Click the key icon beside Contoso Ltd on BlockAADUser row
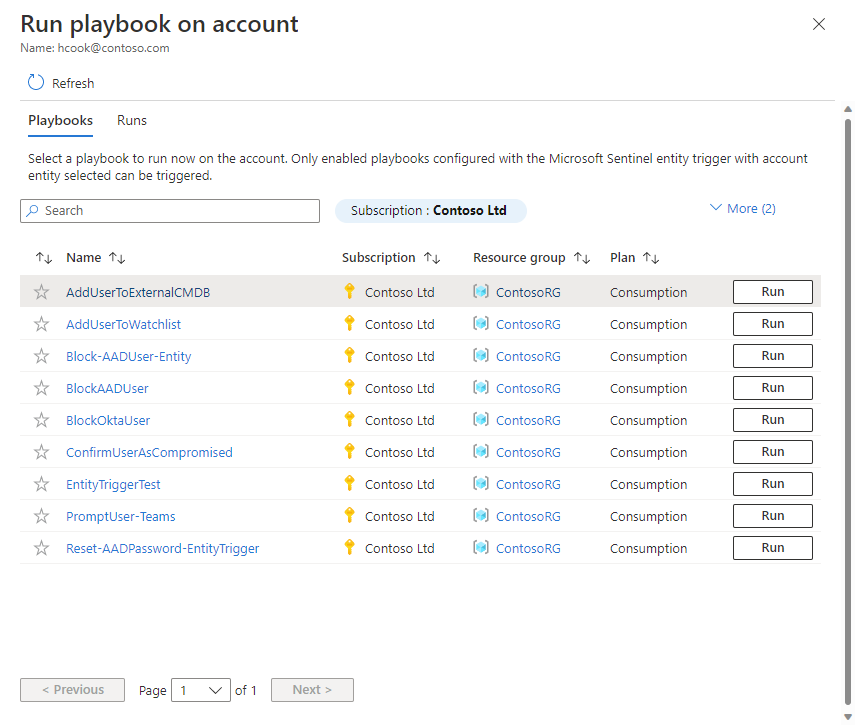The image size is (855, 725). click(x=349, y=388)
